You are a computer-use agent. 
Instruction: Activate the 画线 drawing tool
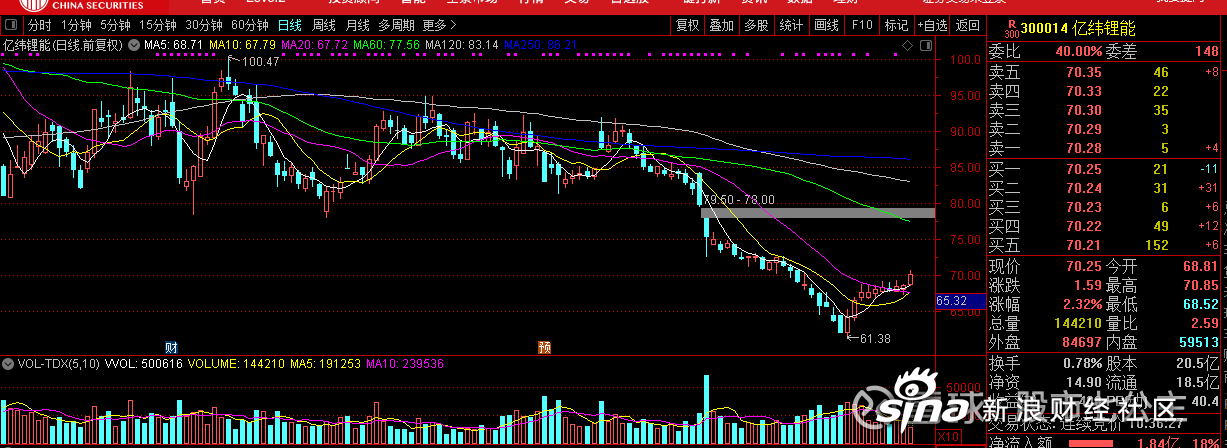826,25
